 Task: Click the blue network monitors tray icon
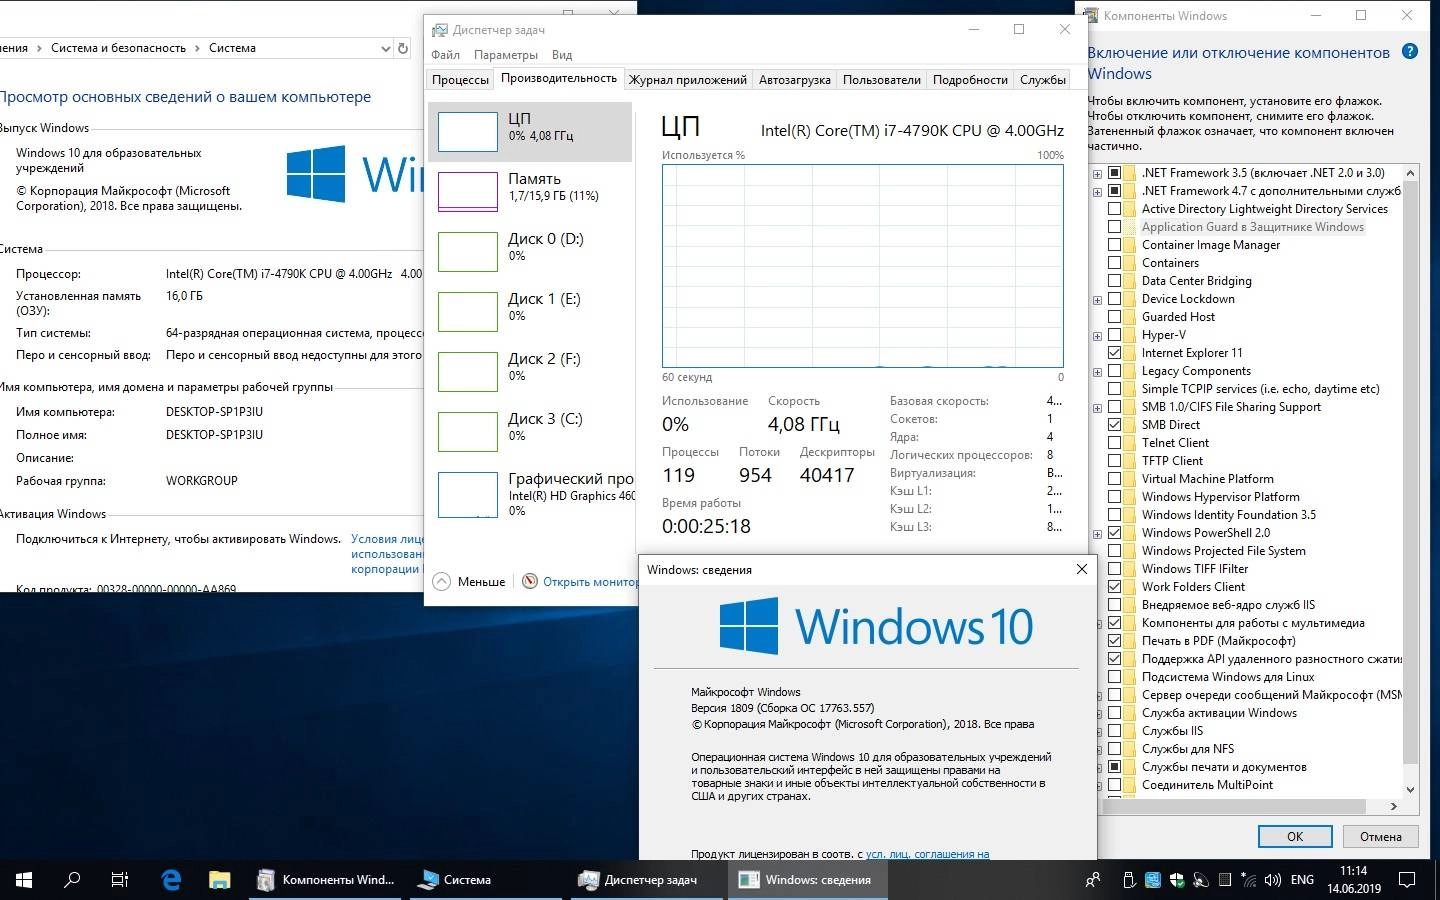click(1153, 880)
